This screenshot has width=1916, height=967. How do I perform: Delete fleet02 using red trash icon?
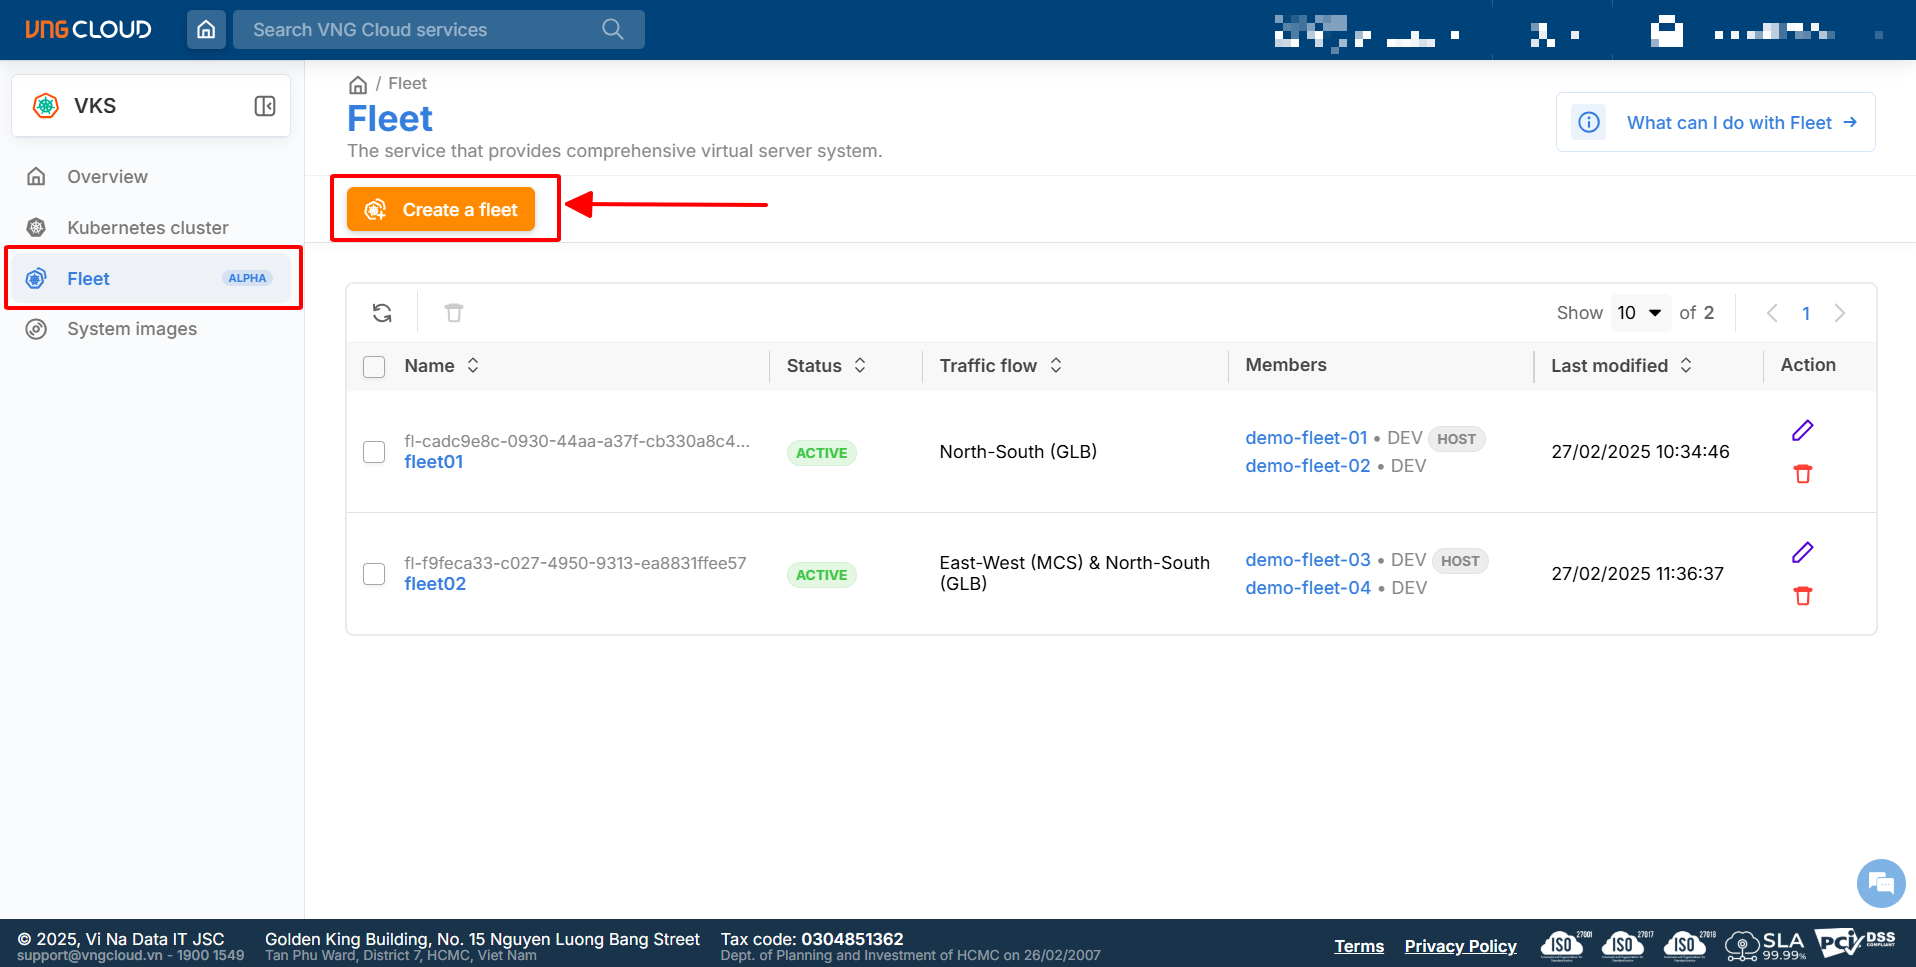click(x=1802, y=596)
